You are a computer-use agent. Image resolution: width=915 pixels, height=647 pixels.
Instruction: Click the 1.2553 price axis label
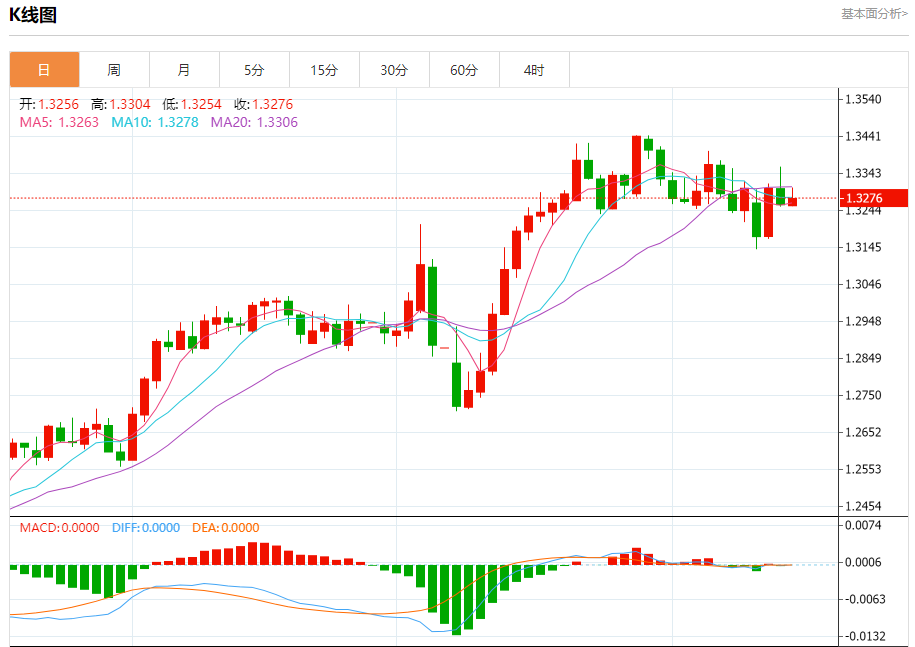863,469
